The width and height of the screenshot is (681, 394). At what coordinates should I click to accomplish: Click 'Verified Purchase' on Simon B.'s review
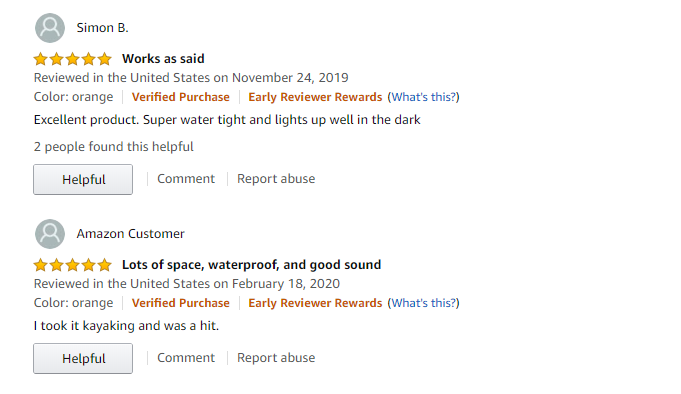(x=181, y=97)
